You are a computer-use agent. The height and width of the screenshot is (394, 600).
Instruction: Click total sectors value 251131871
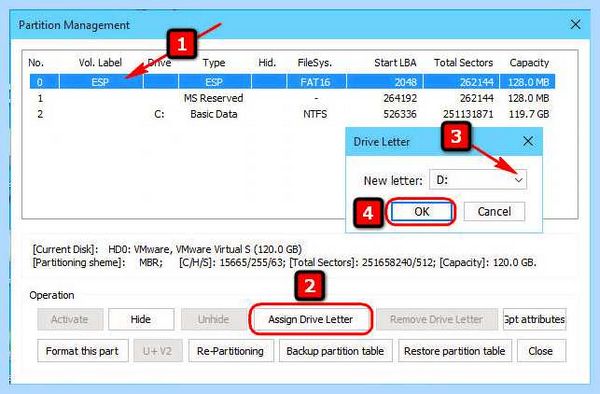click(x=468, y=114)
